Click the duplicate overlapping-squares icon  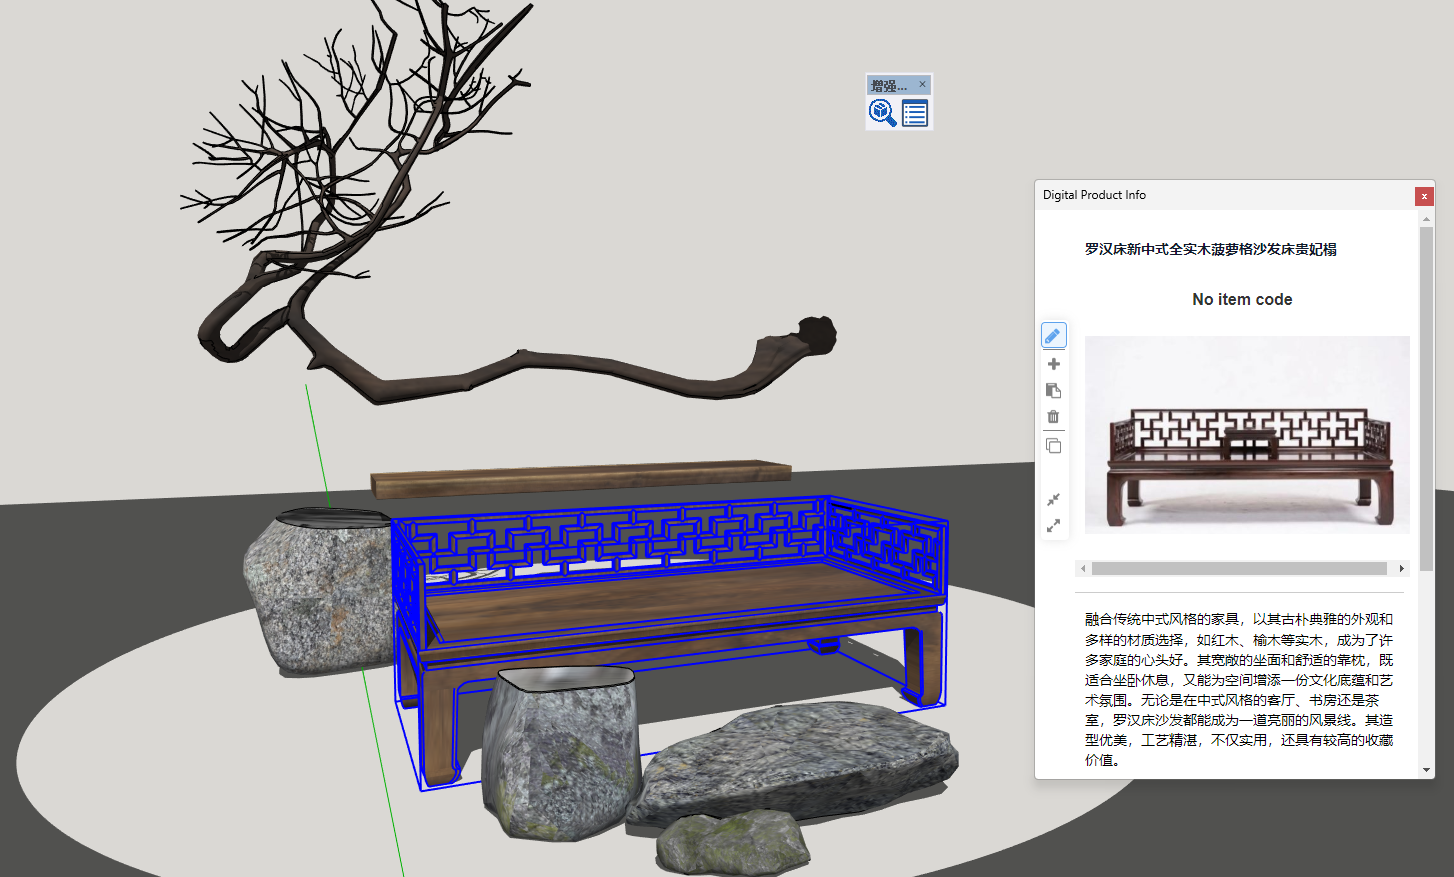(x=1053, y=446)
